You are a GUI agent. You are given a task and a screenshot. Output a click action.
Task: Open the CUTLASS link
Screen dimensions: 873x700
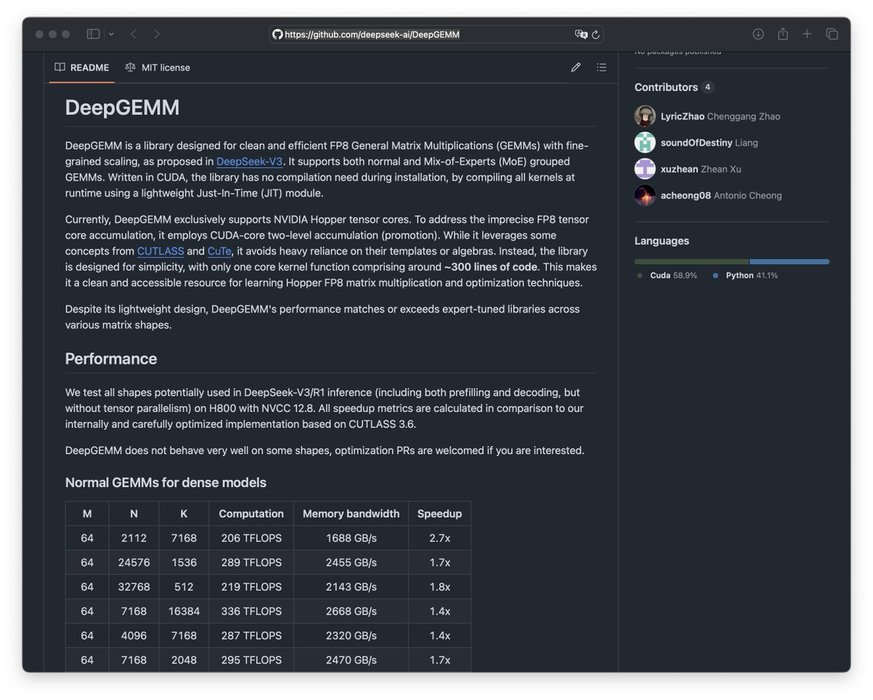pyautogui.click(x=160, y=251)
